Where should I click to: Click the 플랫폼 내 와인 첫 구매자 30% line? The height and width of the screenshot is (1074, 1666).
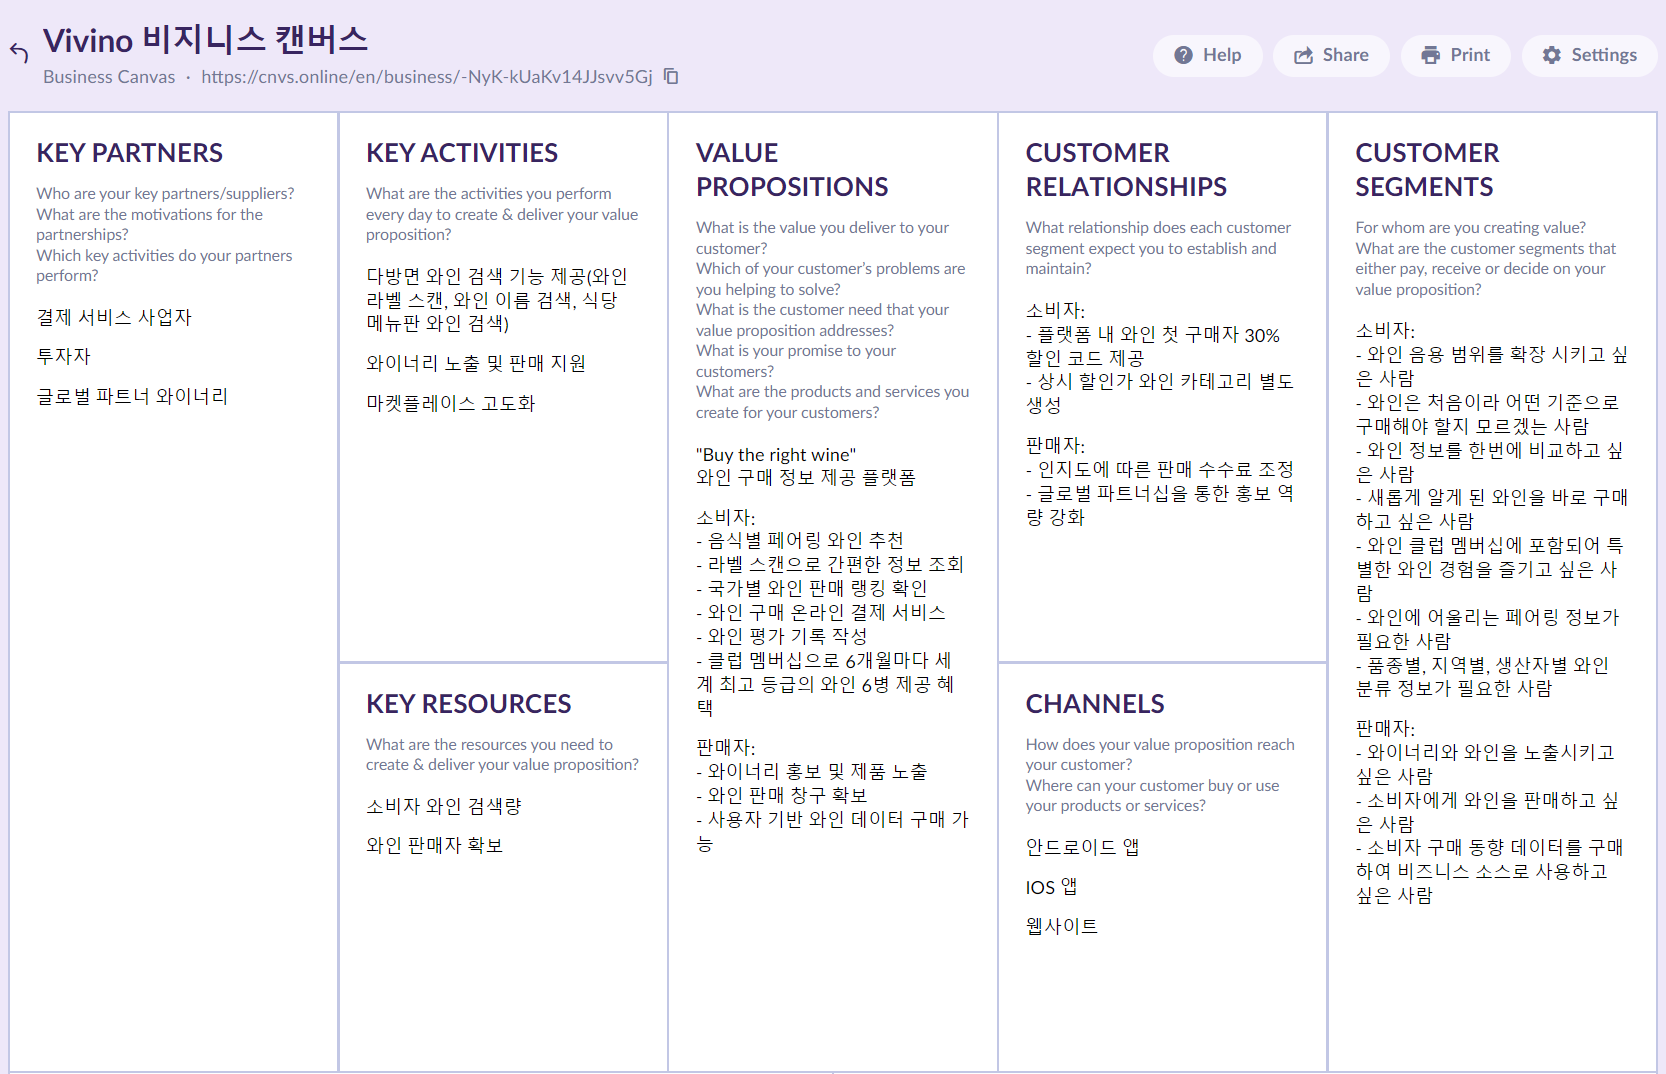(x=1153, y=335)
